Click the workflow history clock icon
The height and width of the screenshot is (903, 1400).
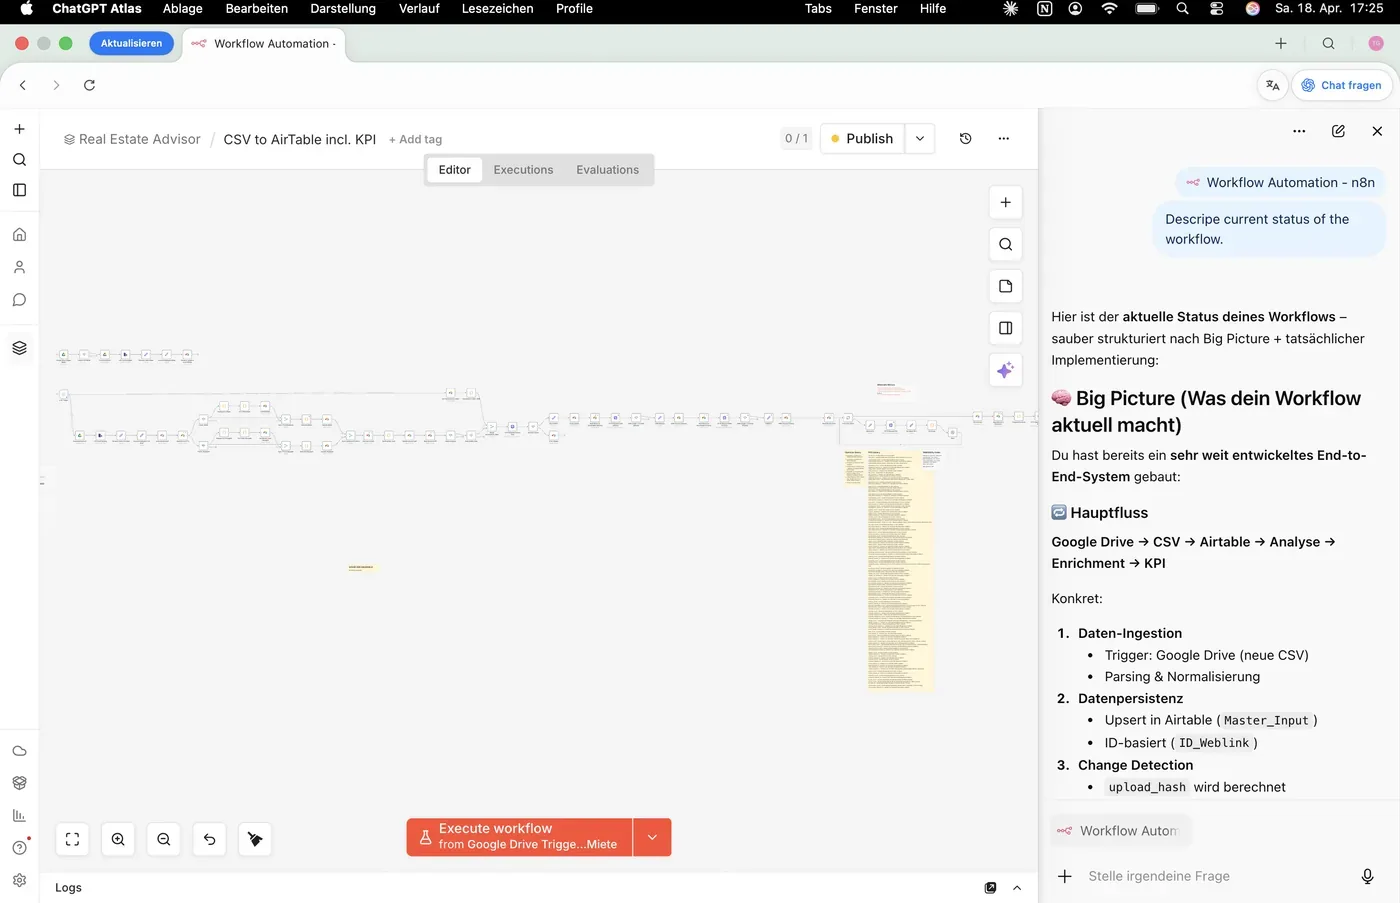[x=965, y=139]
